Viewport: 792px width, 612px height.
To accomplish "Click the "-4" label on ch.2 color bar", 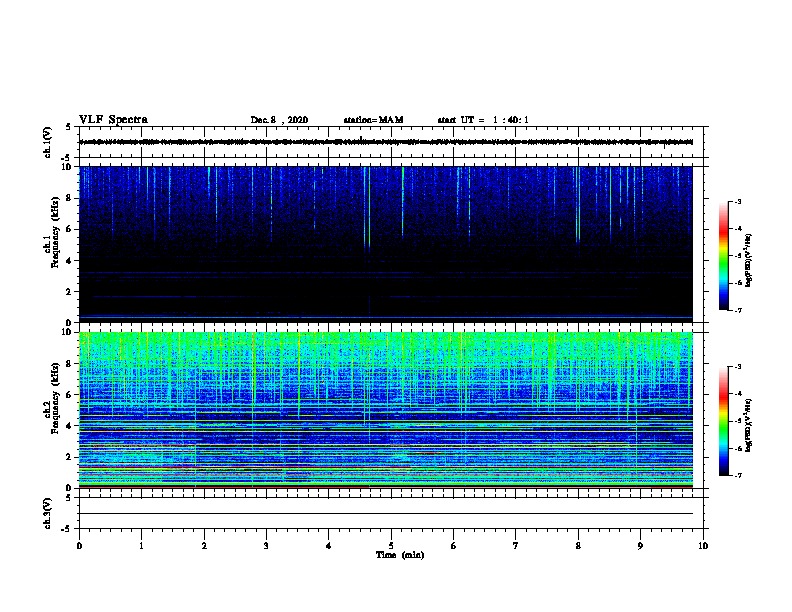I will [x=738, y=394].
